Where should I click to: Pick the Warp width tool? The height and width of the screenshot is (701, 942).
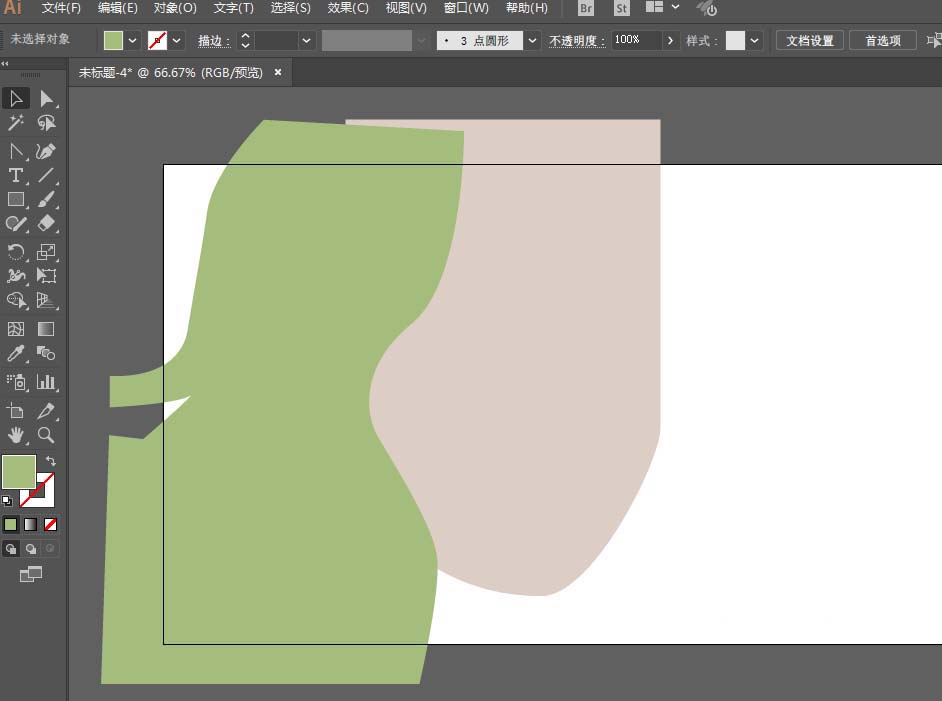coord(16,276)
